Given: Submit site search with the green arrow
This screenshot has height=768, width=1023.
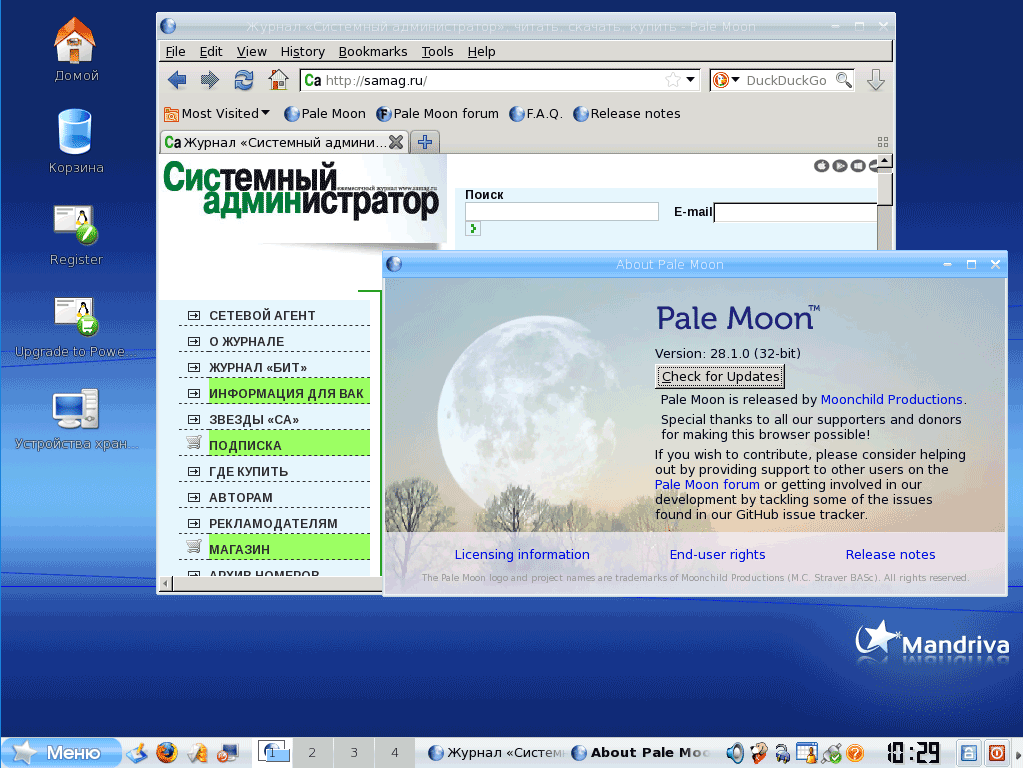Looking at the screenshot, I should pyautogui.click(x=473, y=228).
